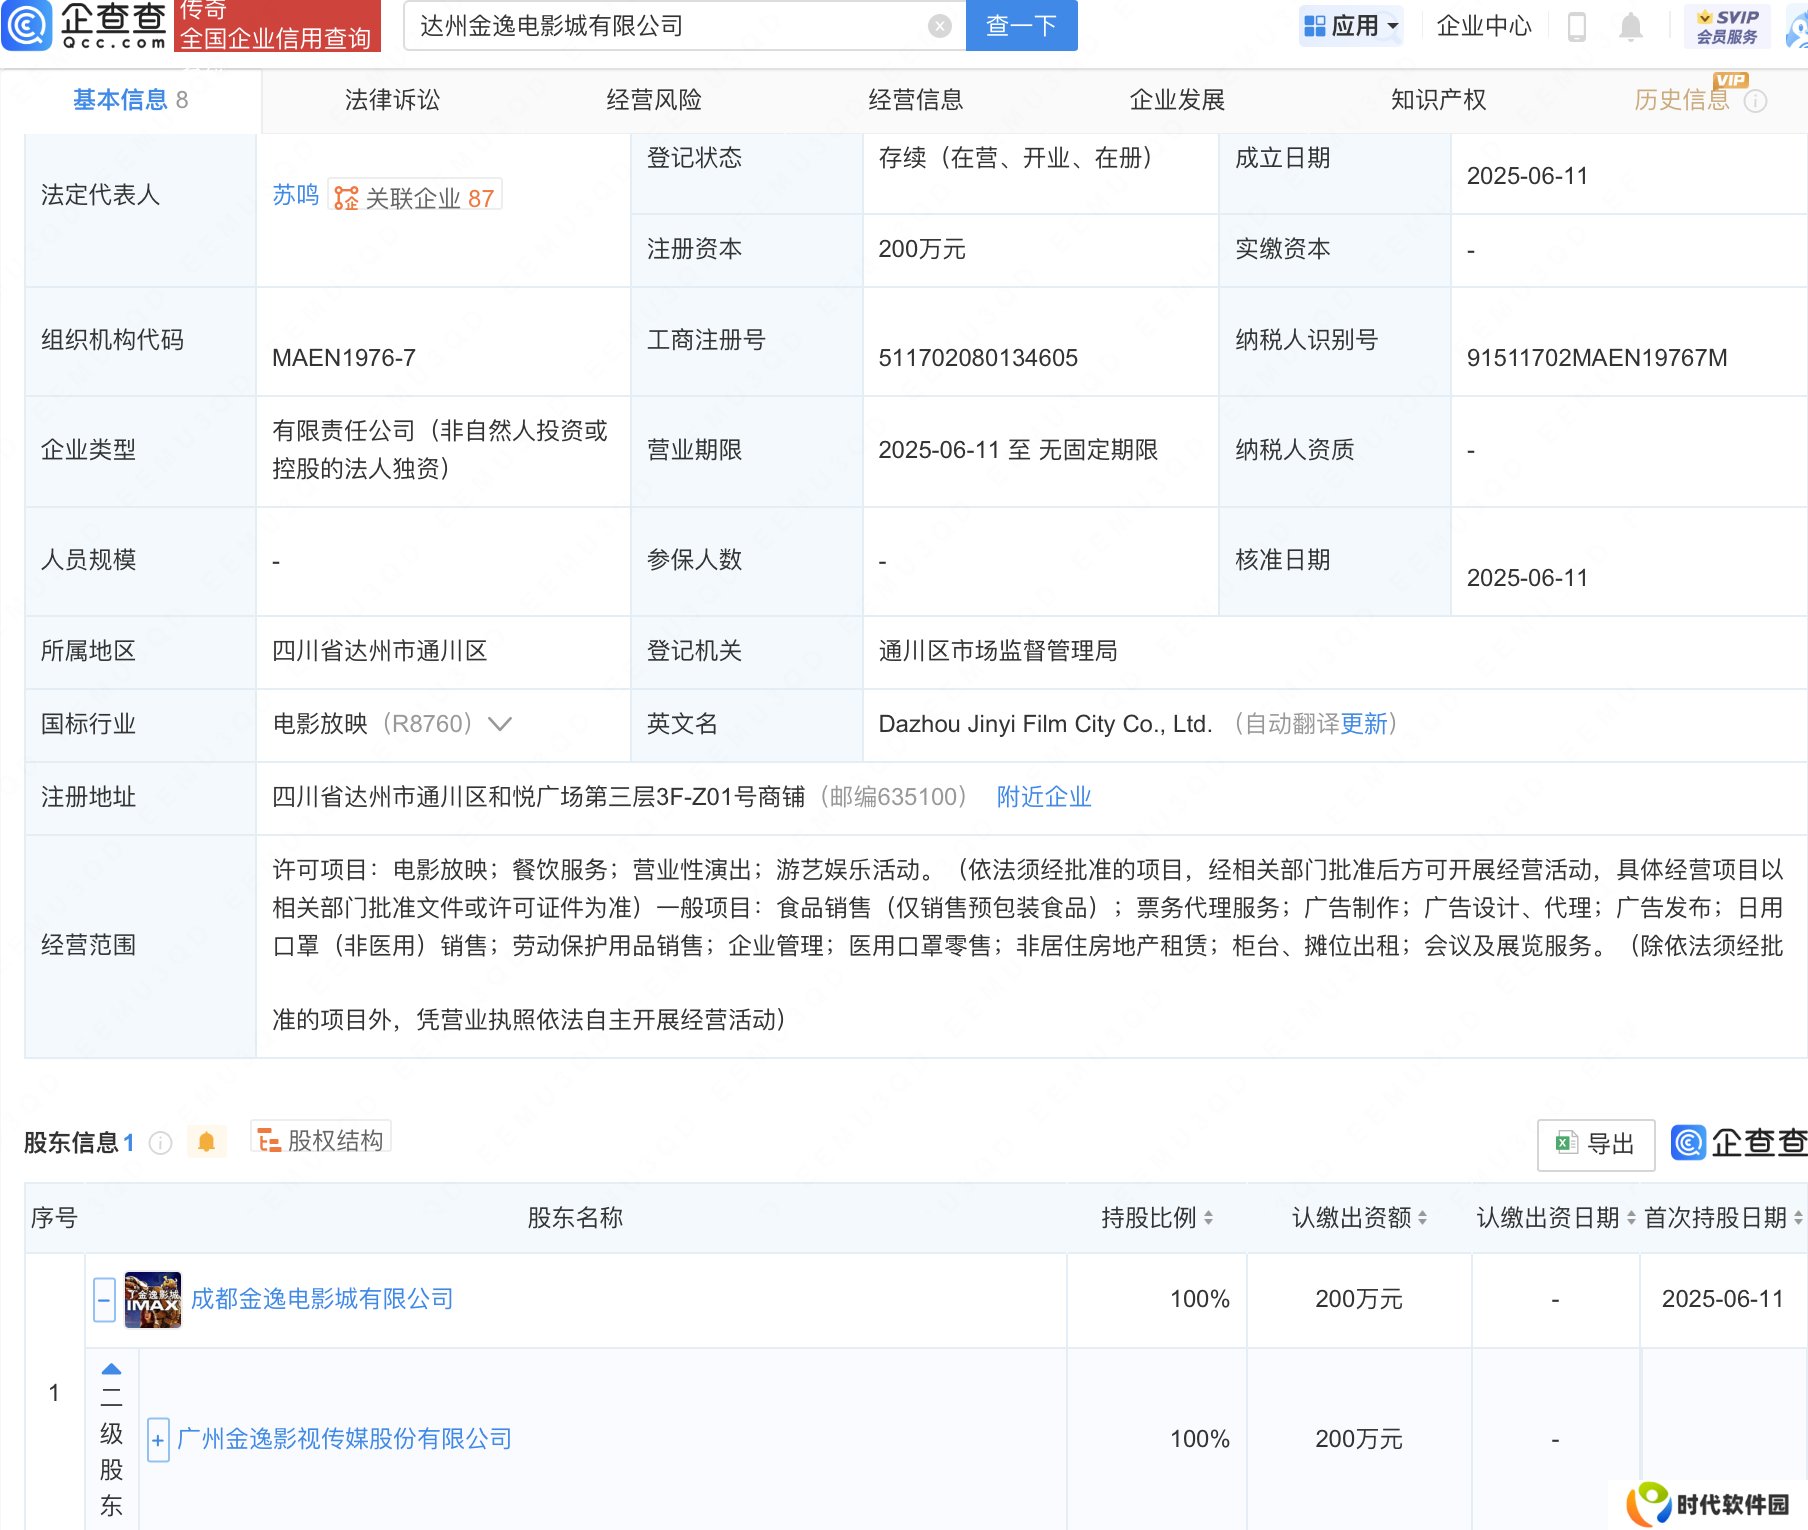Click the SVIP 会员服务 badge

coord(1727,26)
